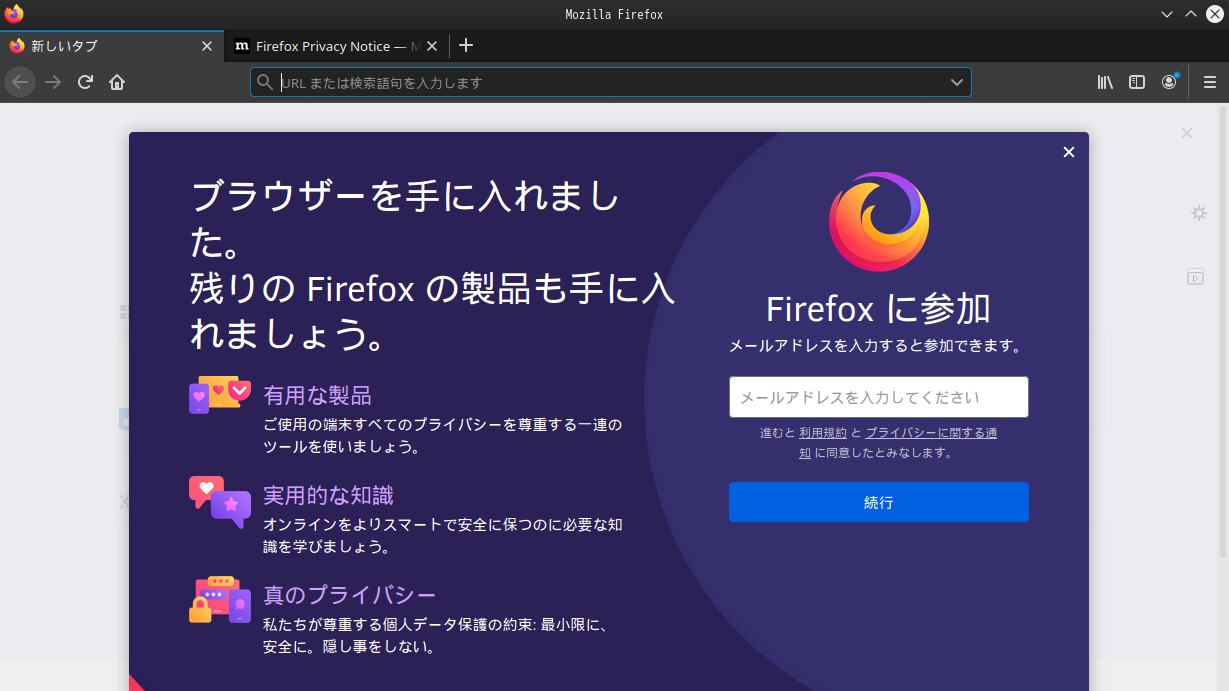Click the 真のプライバシー heading
The width and height of the screenshot is (1229, 691).
(350, 595)
